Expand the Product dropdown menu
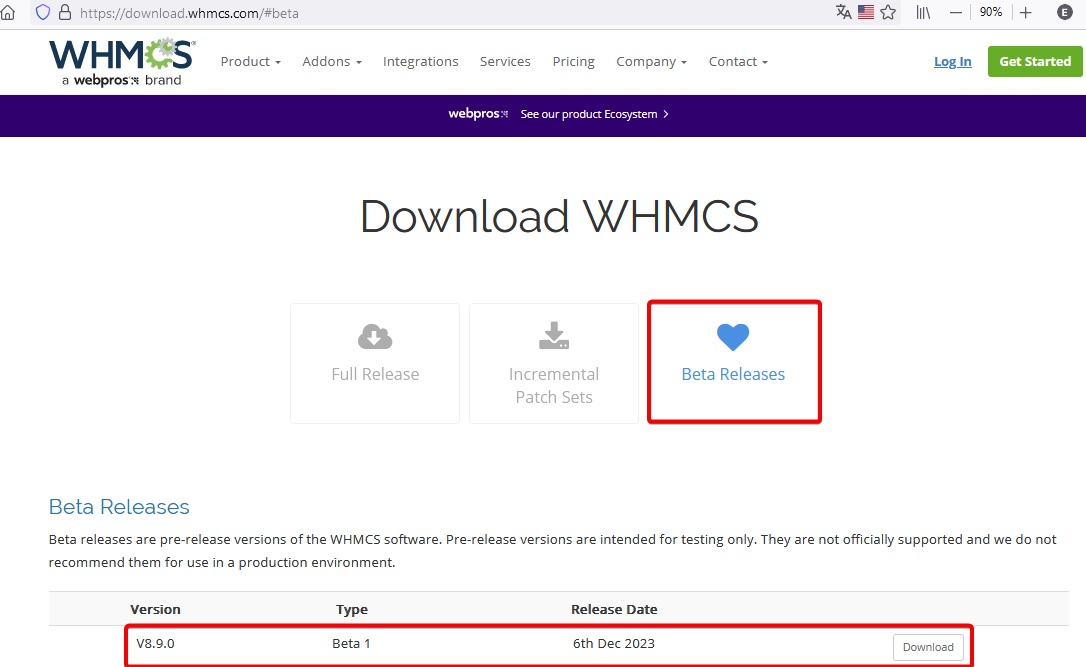This screenshot has height=667, width=1086. (251, 62)
